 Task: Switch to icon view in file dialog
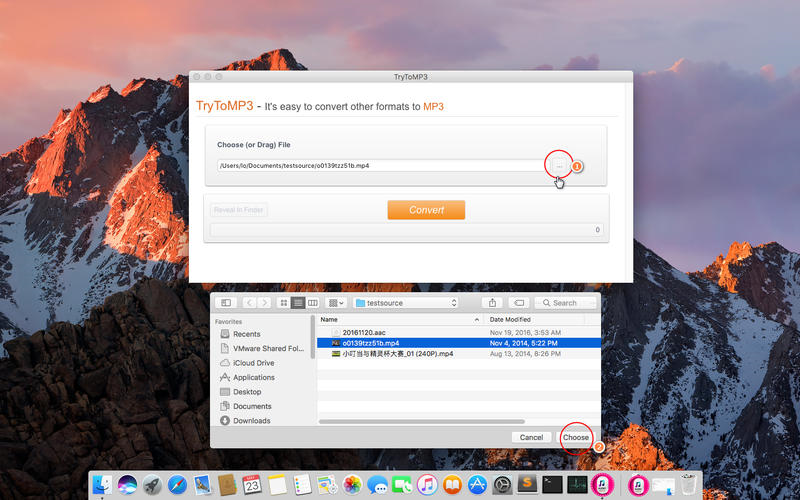[x=284, y=303]
